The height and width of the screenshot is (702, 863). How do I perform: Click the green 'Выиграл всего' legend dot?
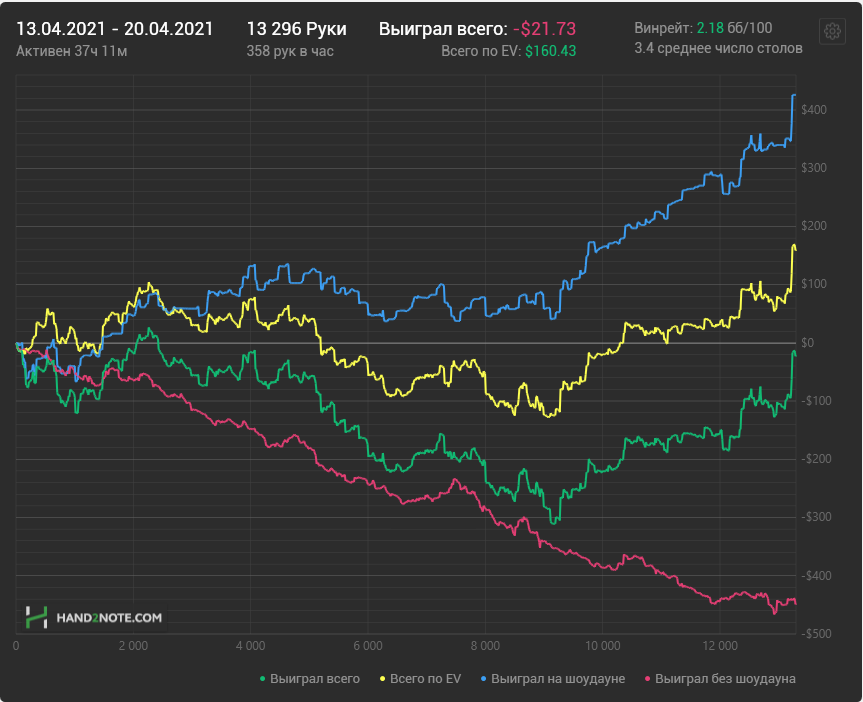pyautogui.click(x=263, y=679)
